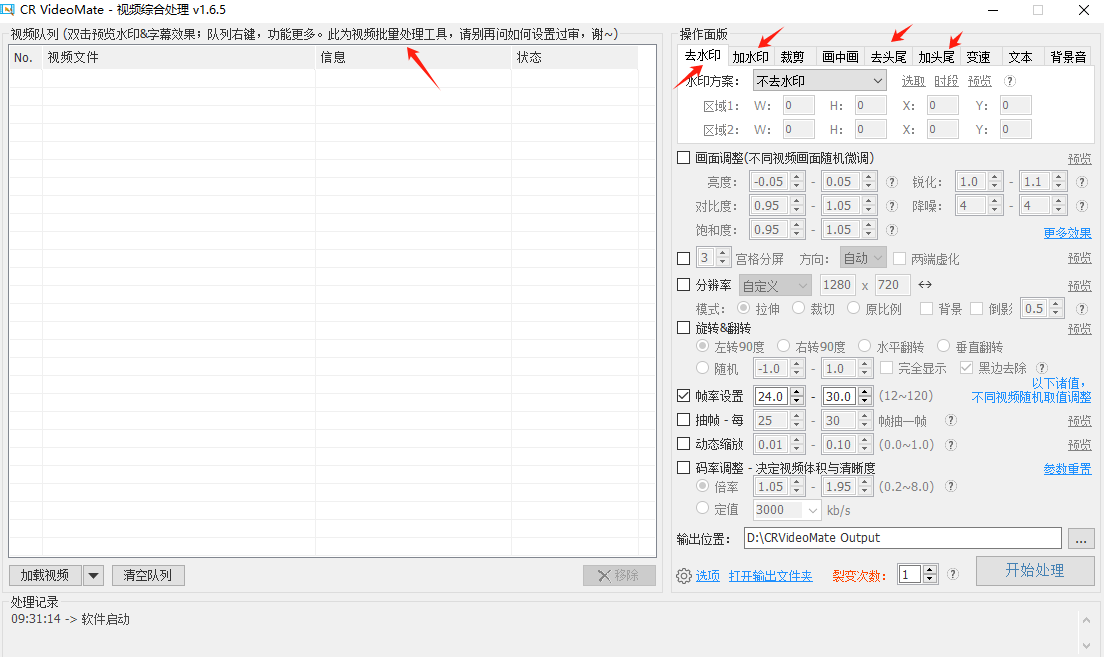Click the 打开输出文件夹 link
1104x657 pixels.
point(770,576)
